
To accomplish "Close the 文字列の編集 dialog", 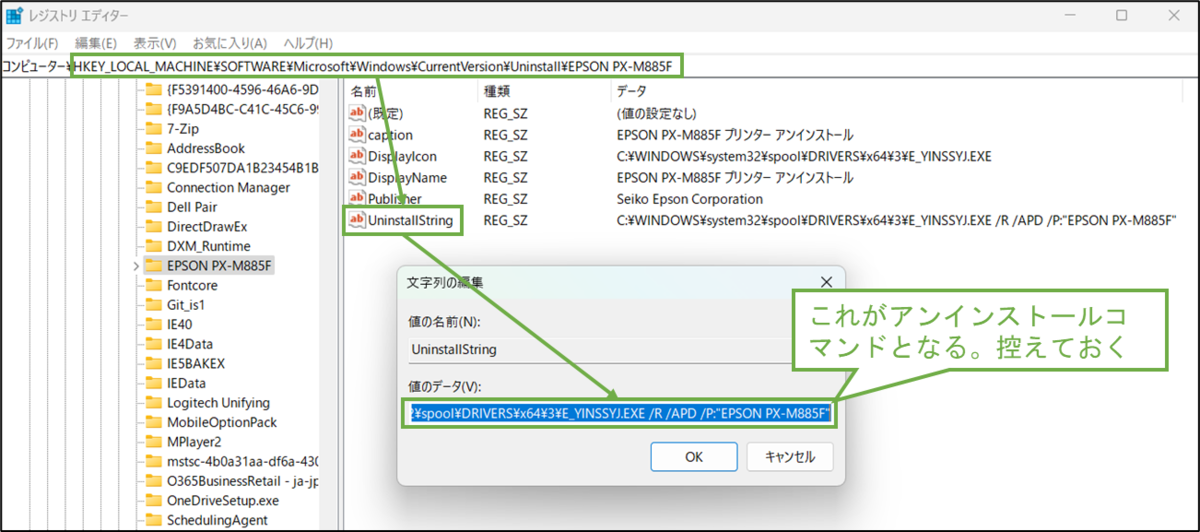I will click(826, 283).
